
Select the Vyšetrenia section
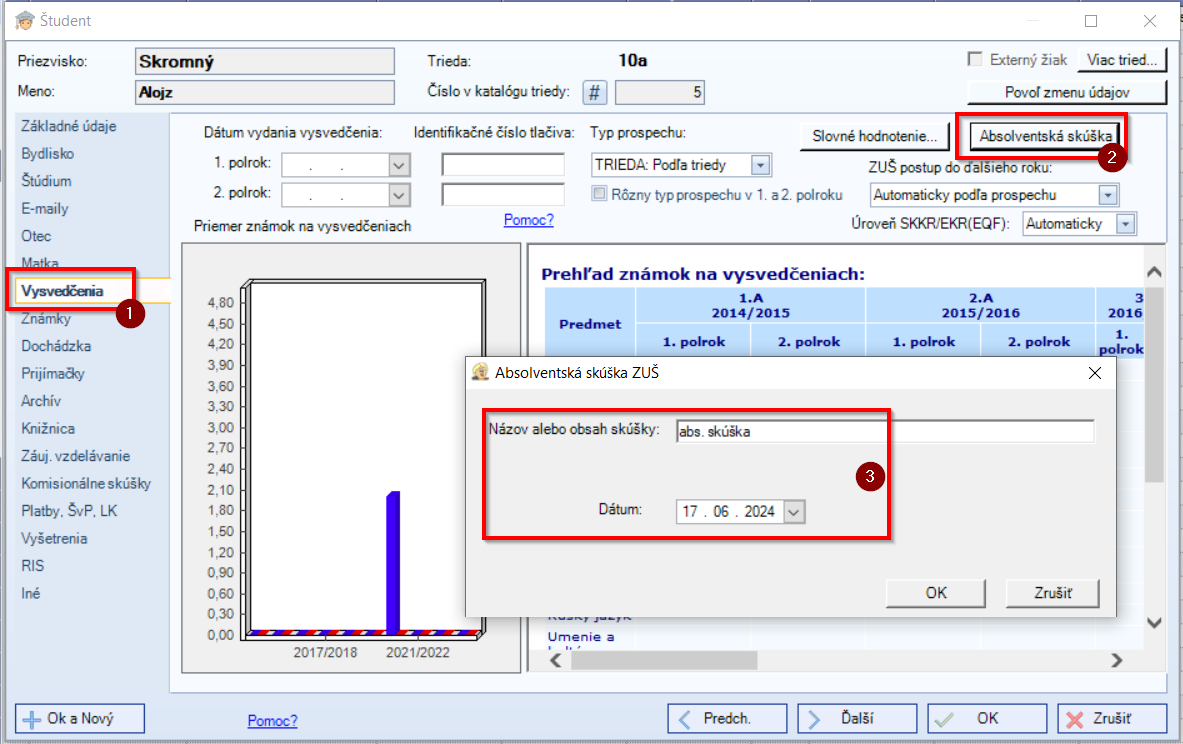[x=54, y=538]
